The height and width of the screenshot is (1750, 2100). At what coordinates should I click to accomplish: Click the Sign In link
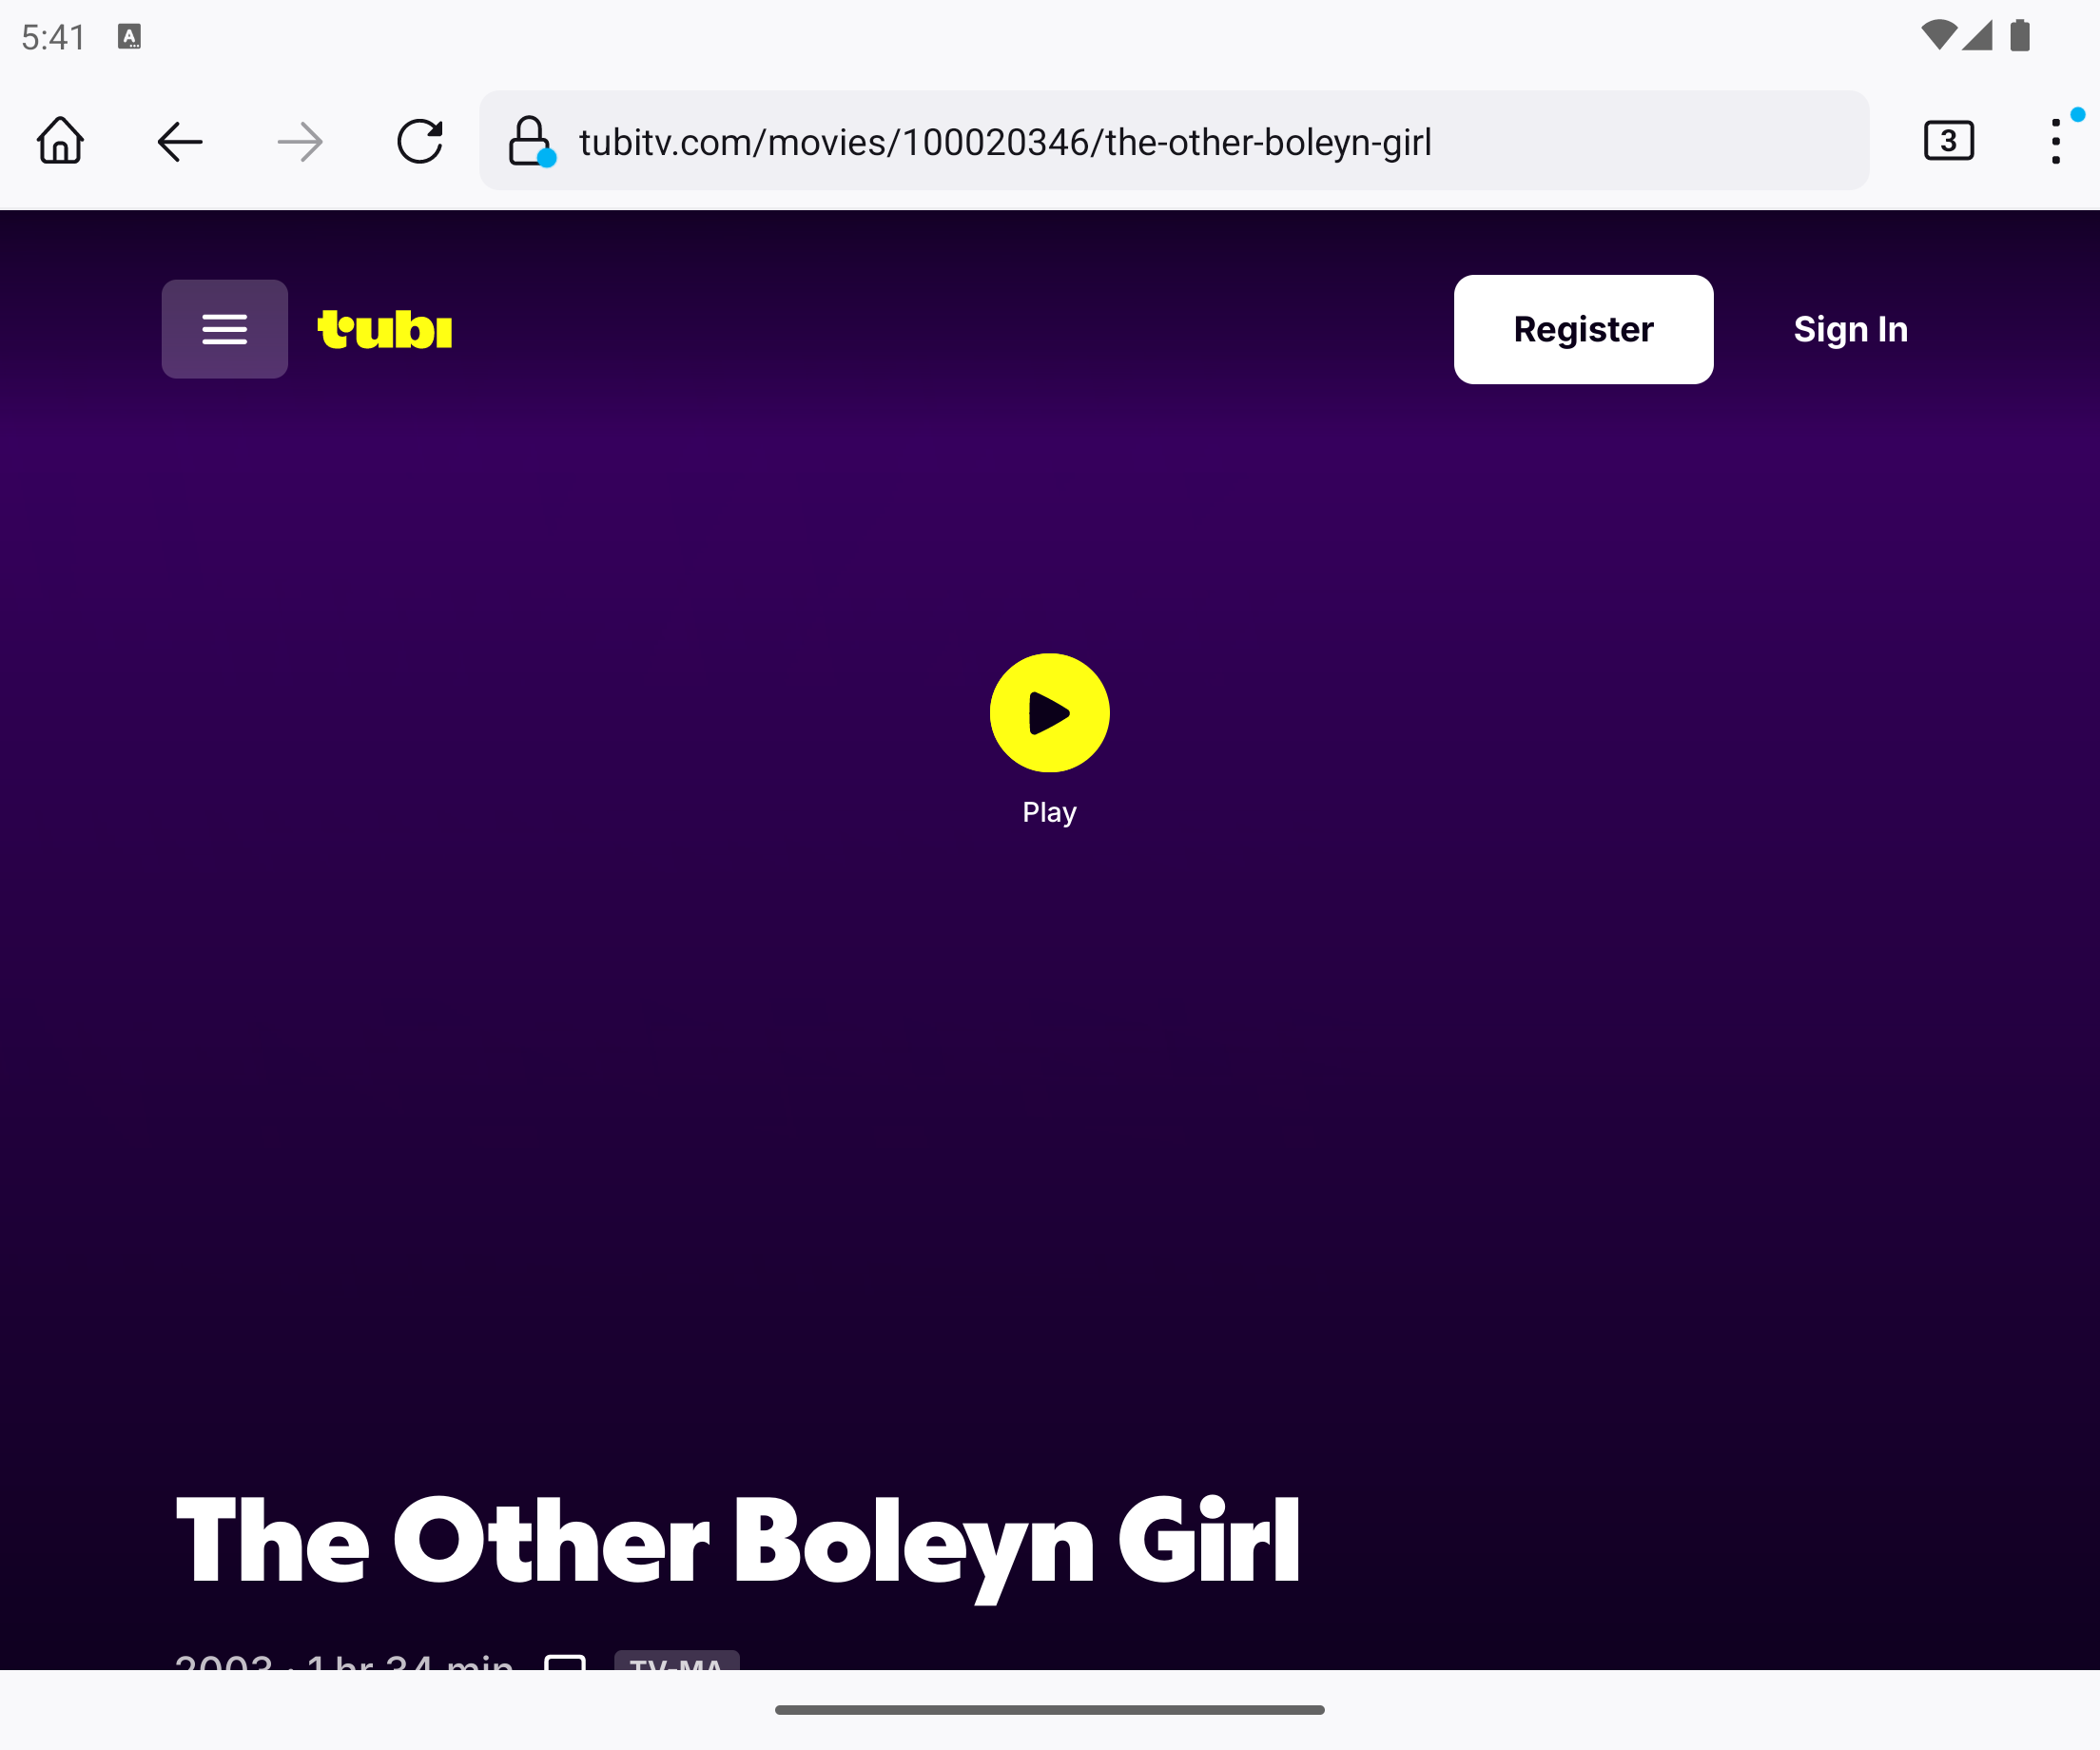[1850, 329]
